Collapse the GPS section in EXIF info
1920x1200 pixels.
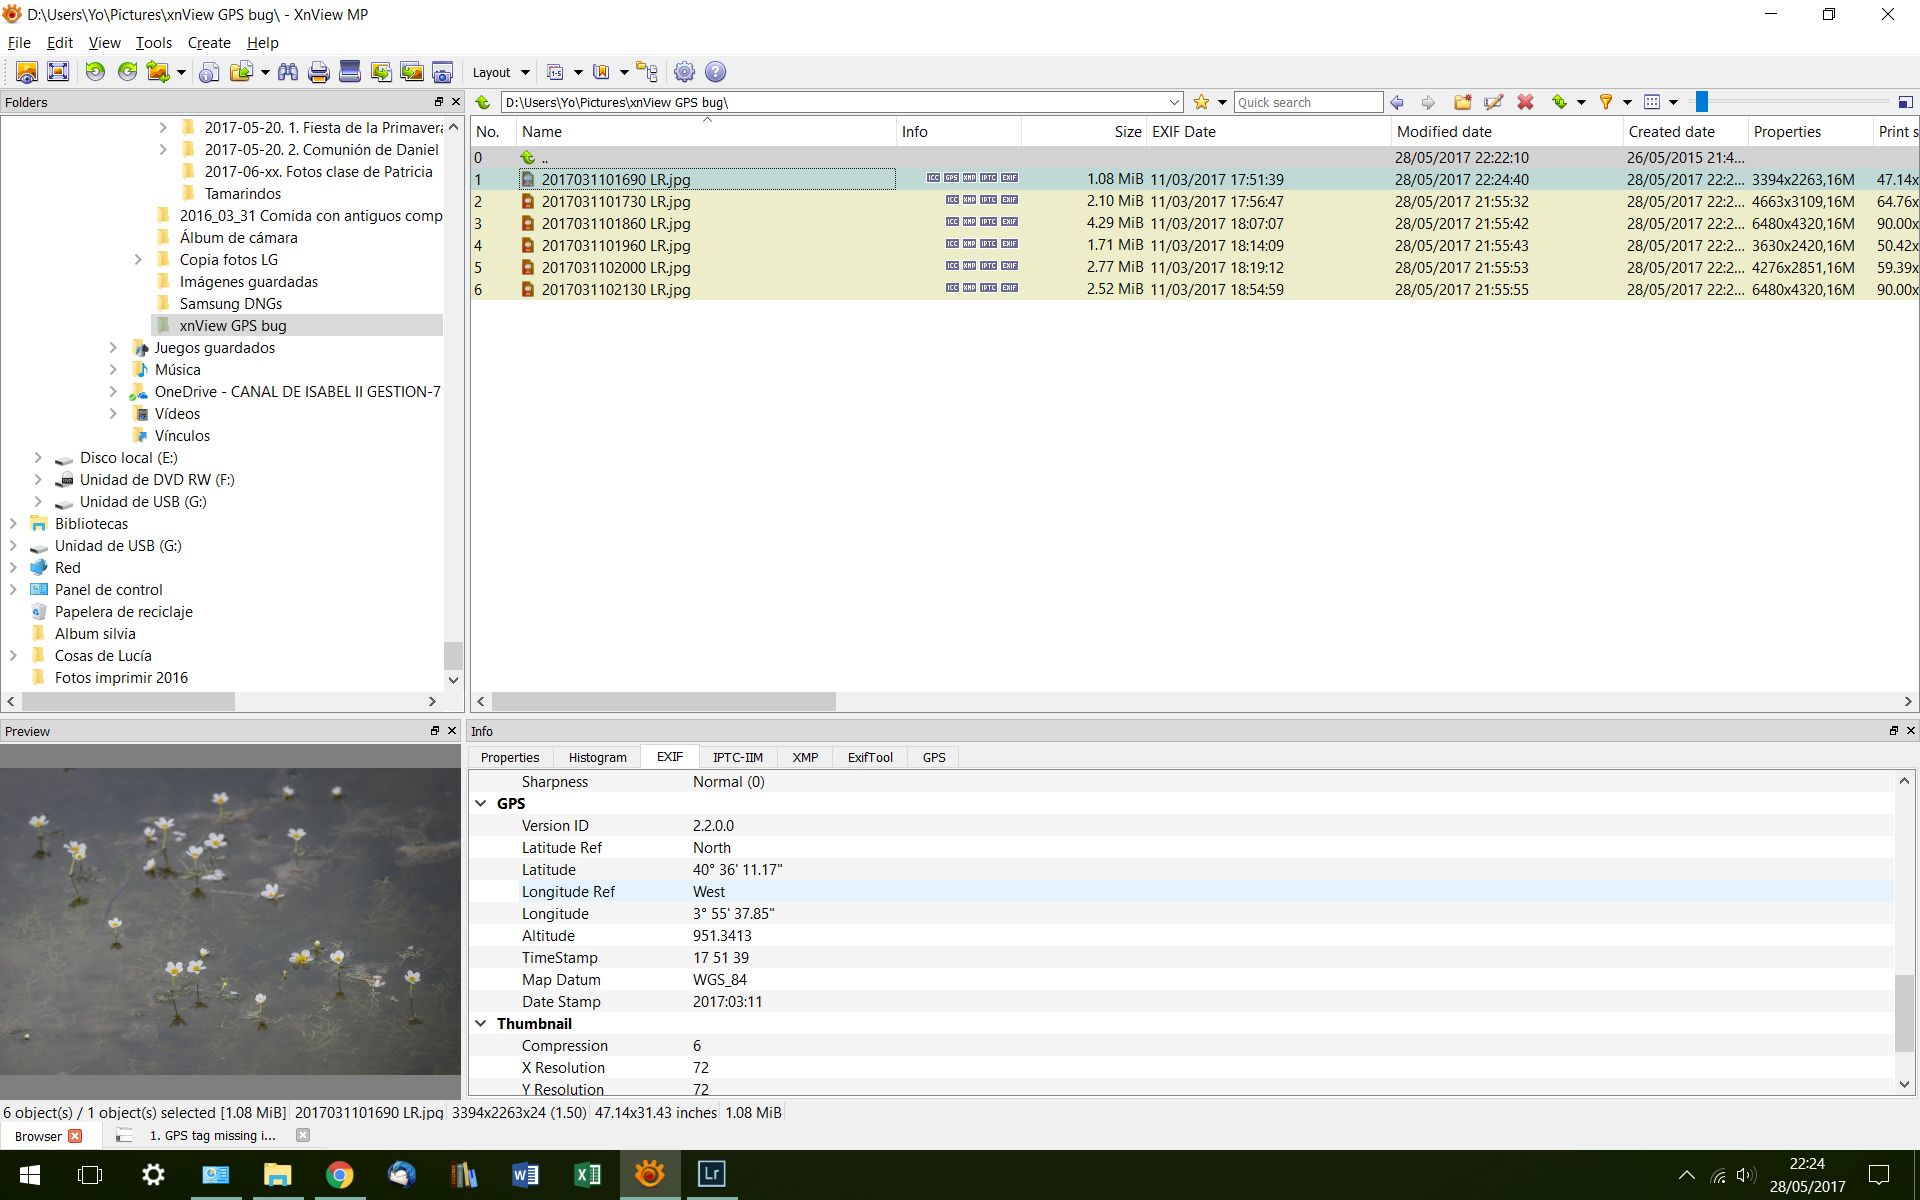[x=481, y=804]
